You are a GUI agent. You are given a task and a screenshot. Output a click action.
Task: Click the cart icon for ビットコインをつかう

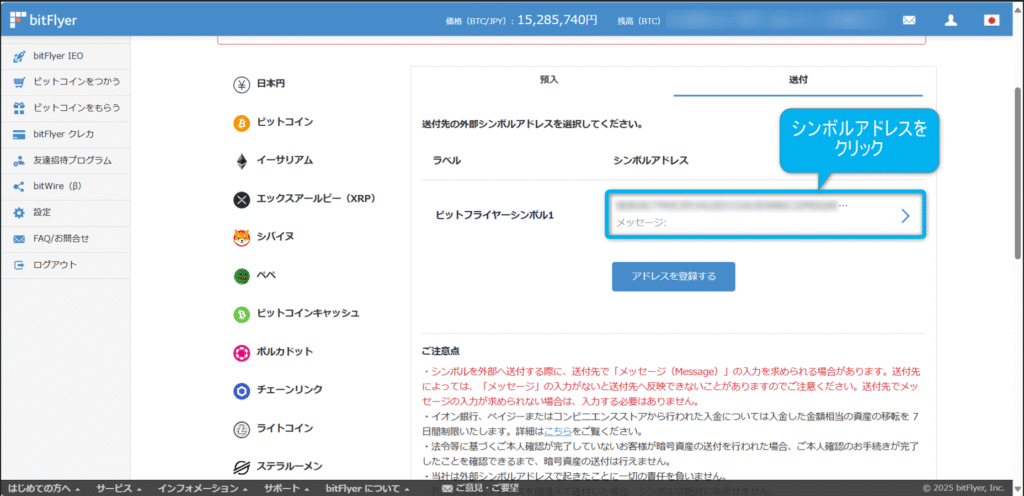19,82
